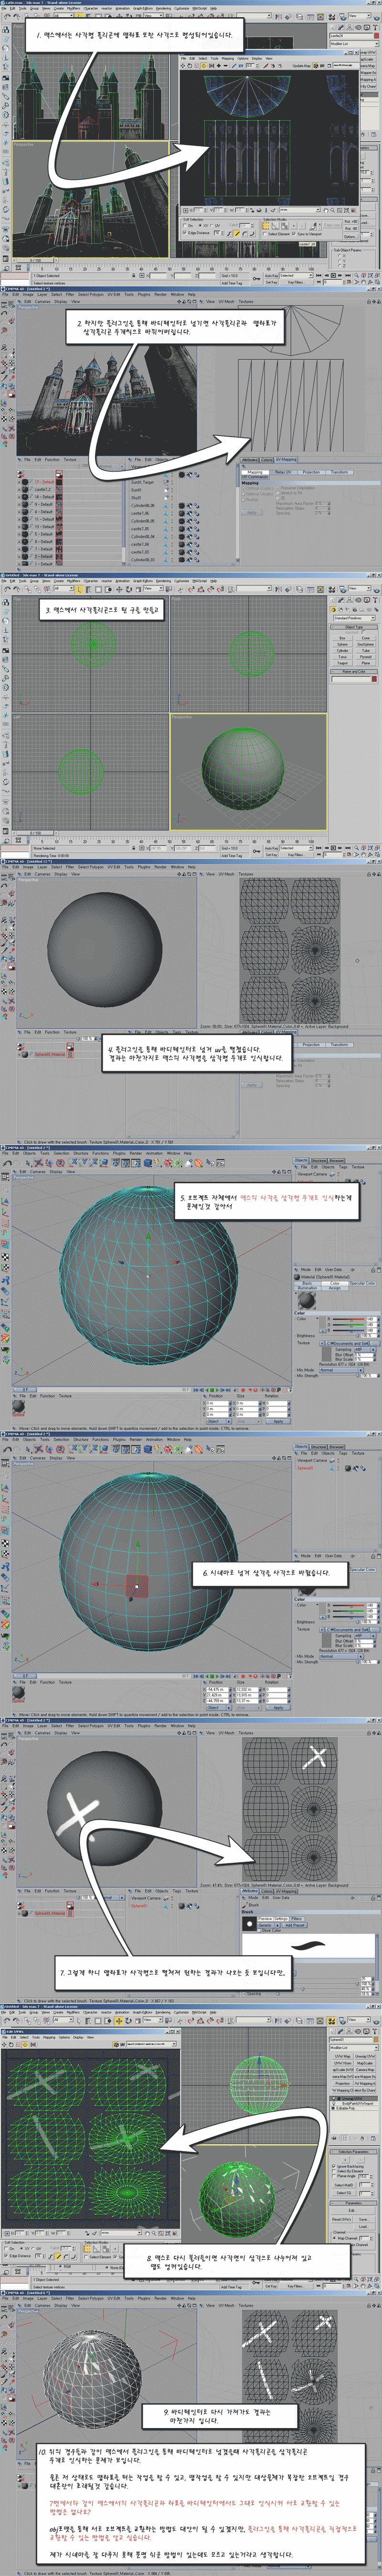Collapse Object Type rollout in step 3
This screenshot has height=2576, width=382.
[354, 627]
